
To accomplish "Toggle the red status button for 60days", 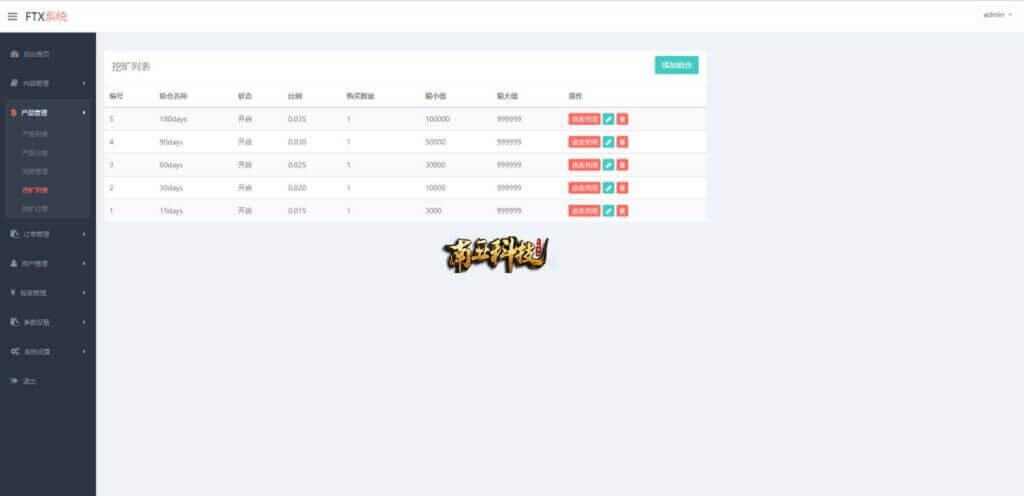I will coord(584,165).
